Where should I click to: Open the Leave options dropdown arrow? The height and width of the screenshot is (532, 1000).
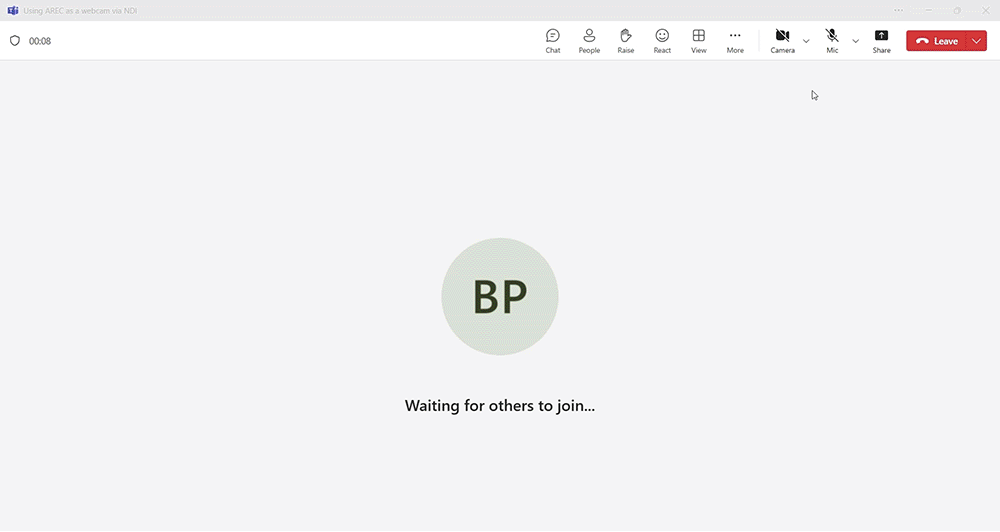click(x=977, y=41)
